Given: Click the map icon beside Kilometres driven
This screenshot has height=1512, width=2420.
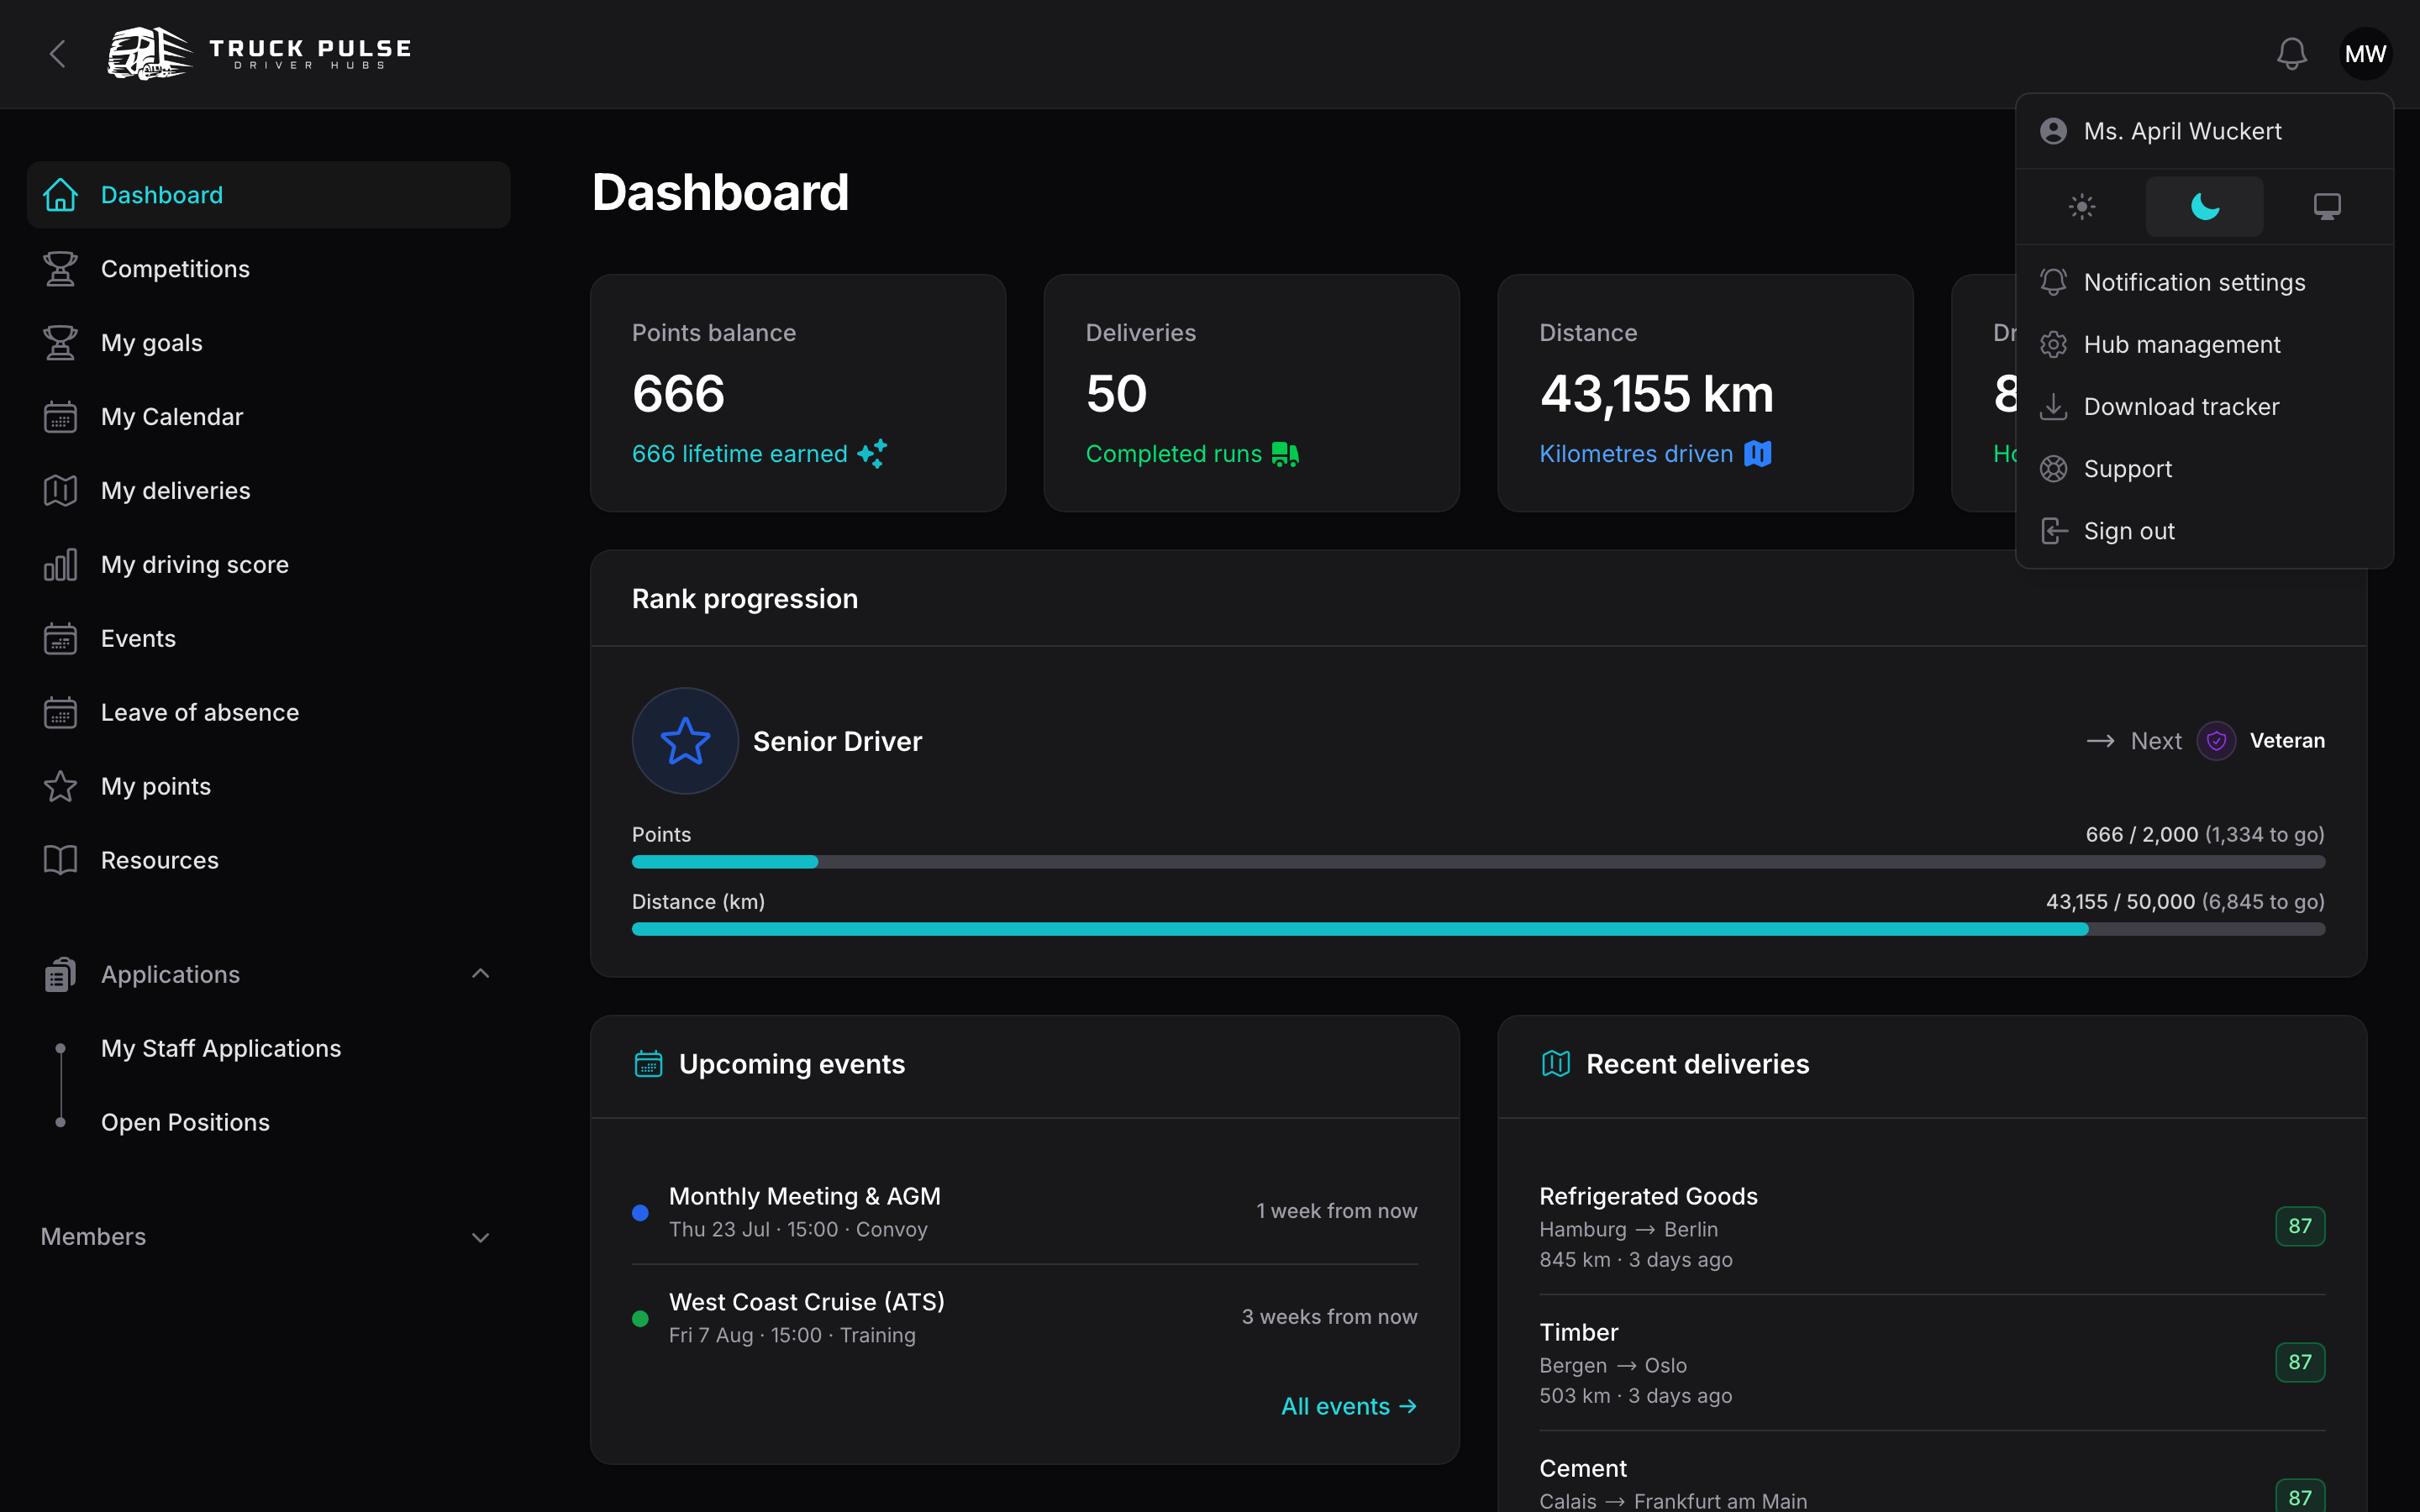Looking at the screenshot, I should click(1757, 454).
